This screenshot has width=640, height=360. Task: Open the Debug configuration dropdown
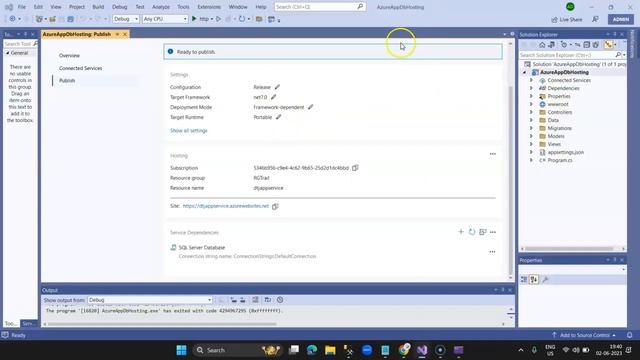126,19
